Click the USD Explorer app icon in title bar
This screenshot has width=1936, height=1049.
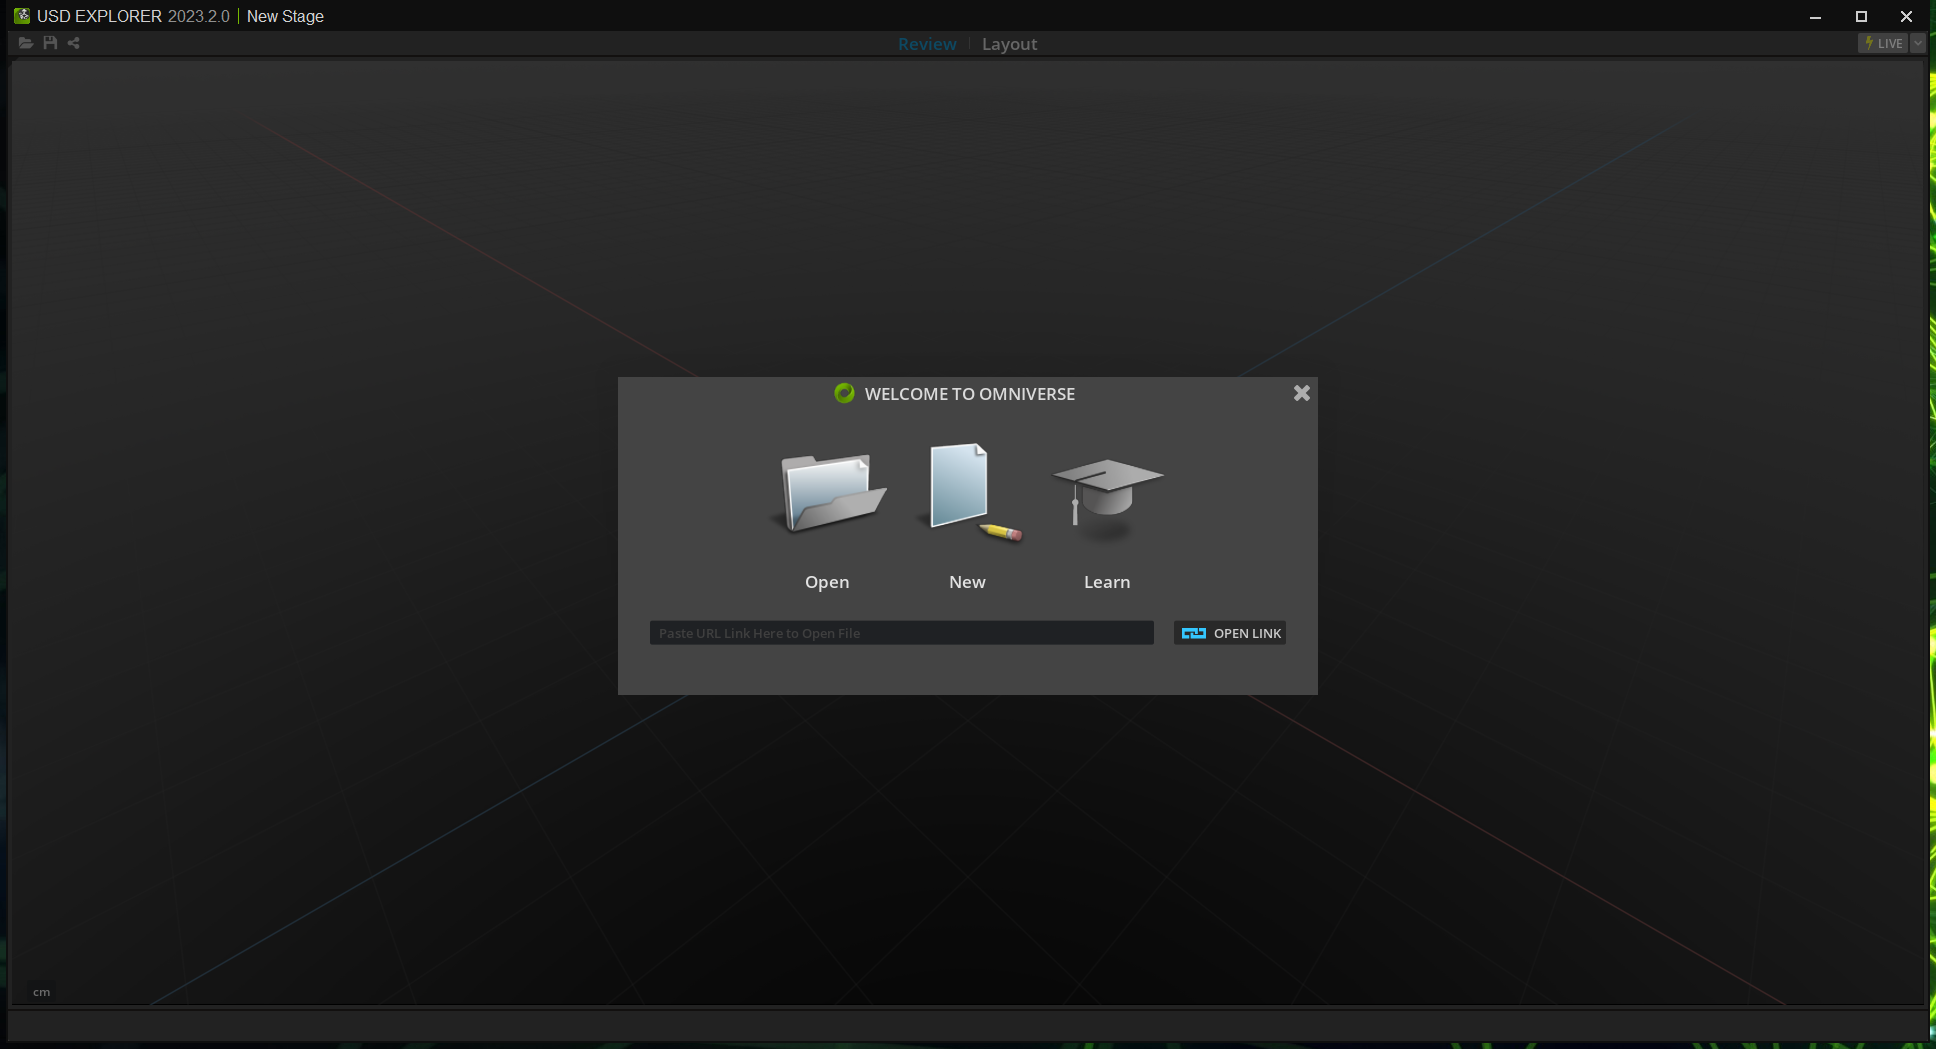click(22, 16)
